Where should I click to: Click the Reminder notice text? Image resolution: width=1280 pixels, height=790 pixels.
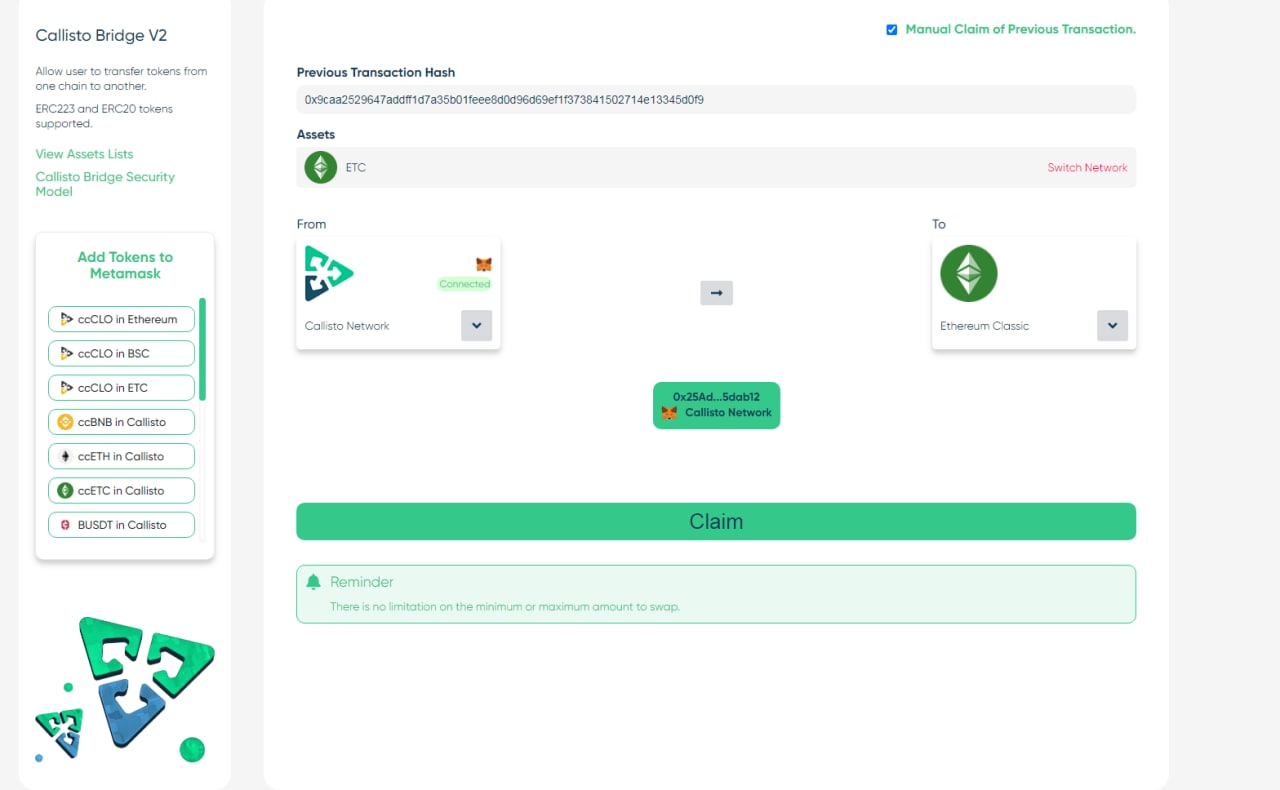[x=505, y=607]
